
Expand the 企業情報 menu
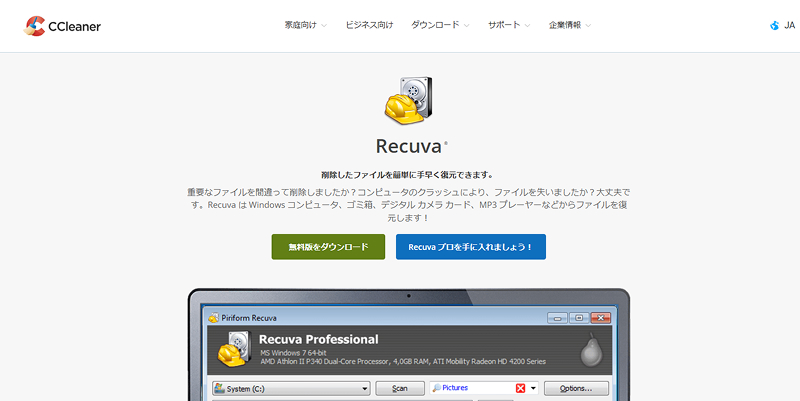click(x=570, y=25)
